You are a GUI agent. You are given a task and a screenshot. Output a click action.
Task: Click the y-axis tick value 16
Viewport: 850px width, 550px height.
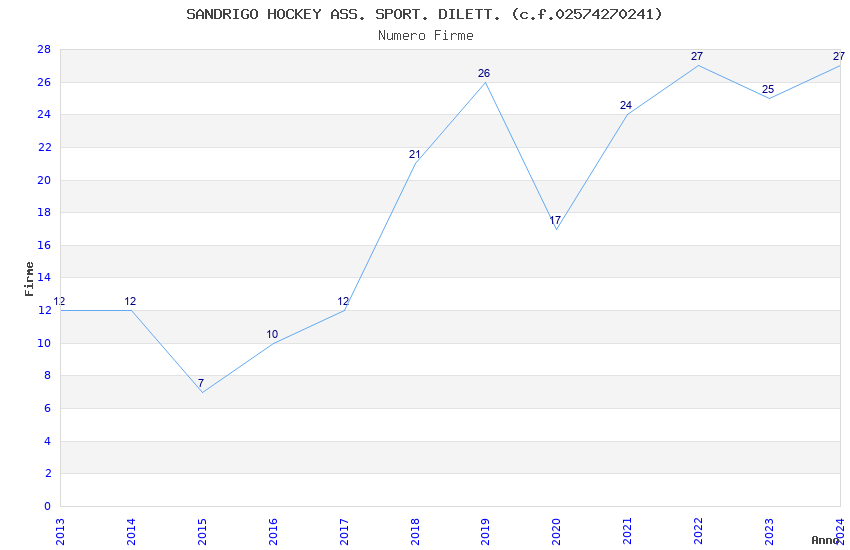pos(44,245)
